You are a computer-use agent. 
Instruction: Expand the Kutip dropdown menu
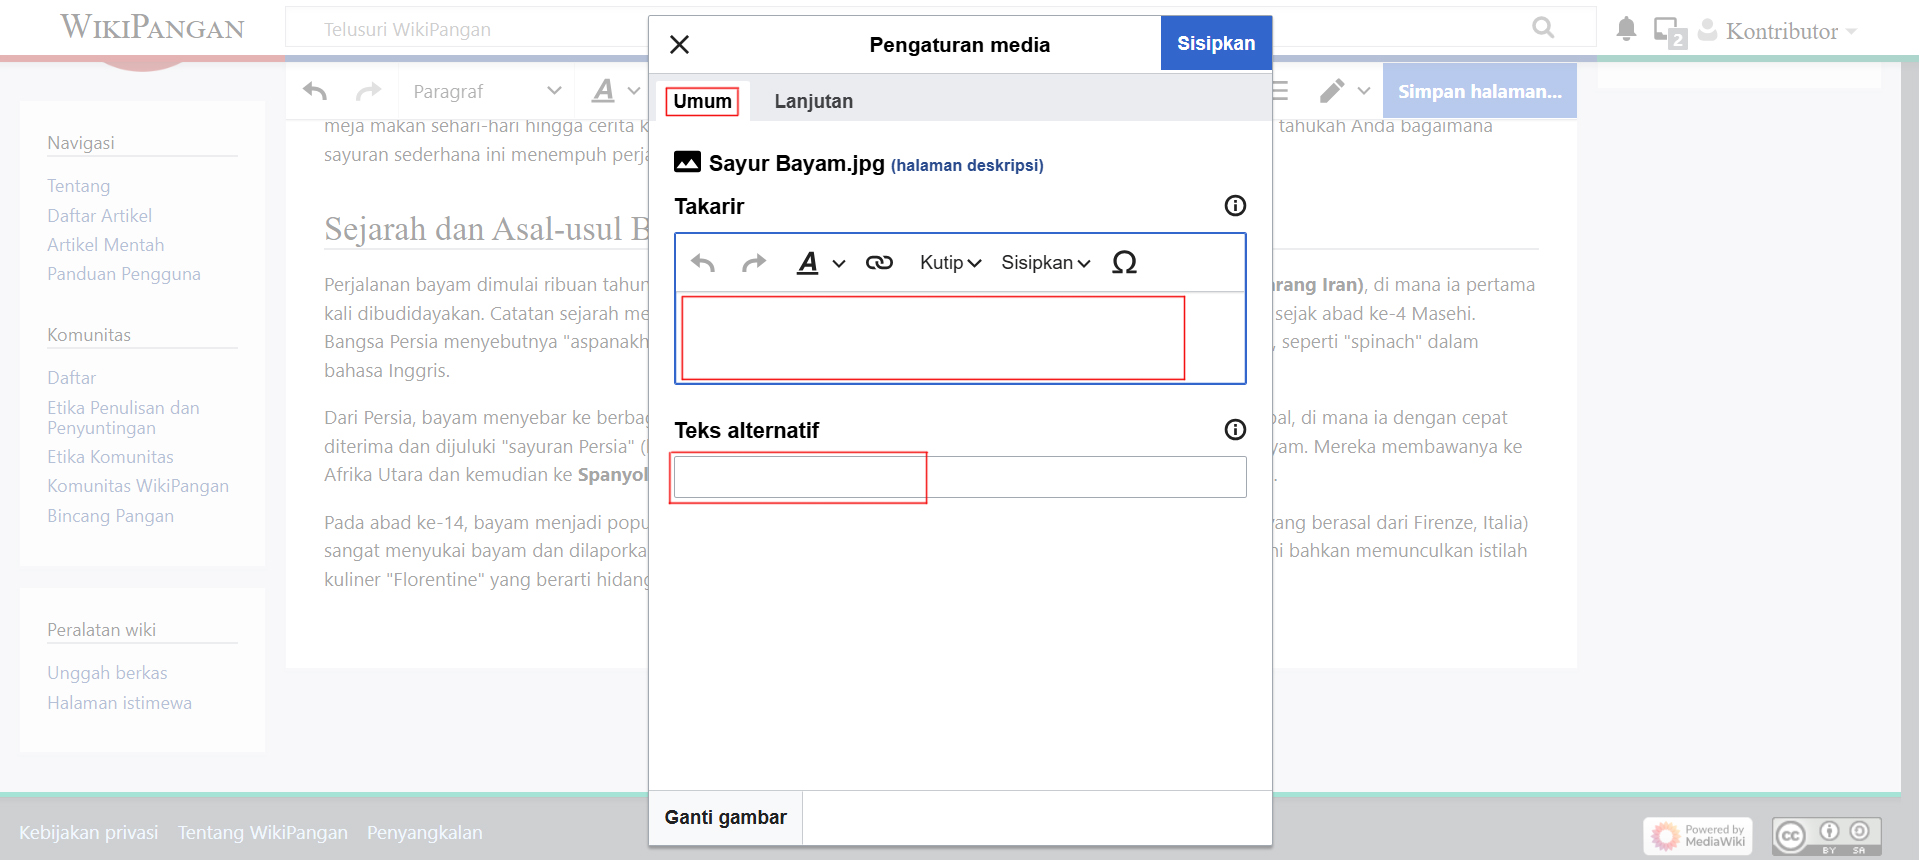950,263
